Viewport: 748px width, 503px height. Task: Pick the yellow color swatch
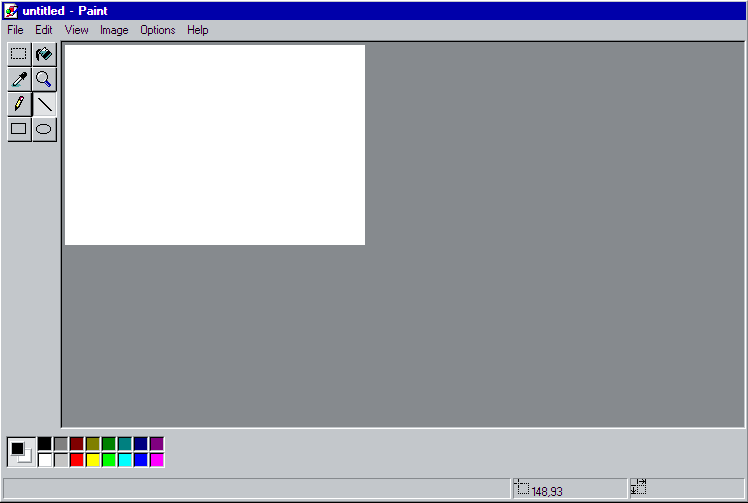coord(93,460)
